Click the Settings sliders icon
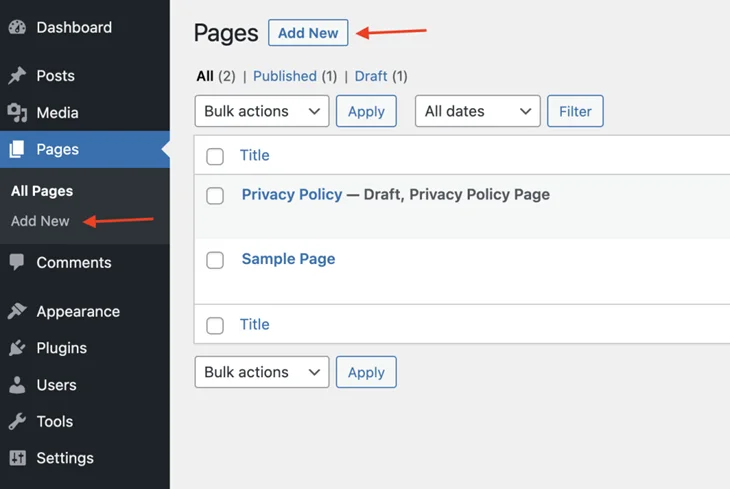The height and width of the screenshot is (489, 730). 18,458
